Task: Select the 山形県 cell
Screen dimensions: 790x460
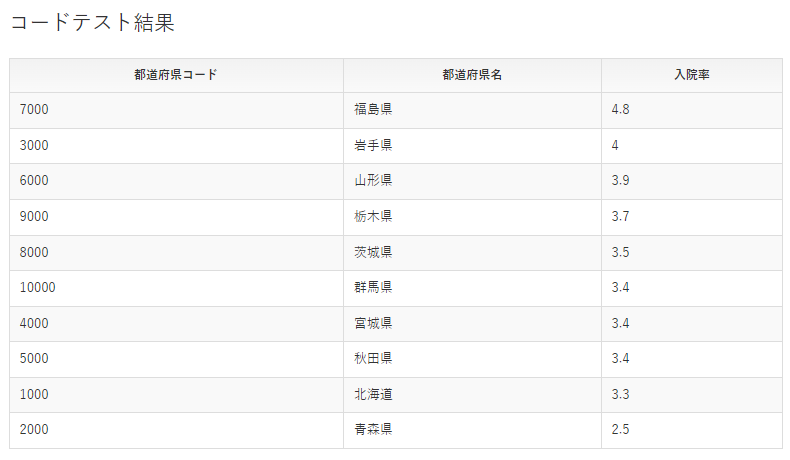Action: pos(472,181)
